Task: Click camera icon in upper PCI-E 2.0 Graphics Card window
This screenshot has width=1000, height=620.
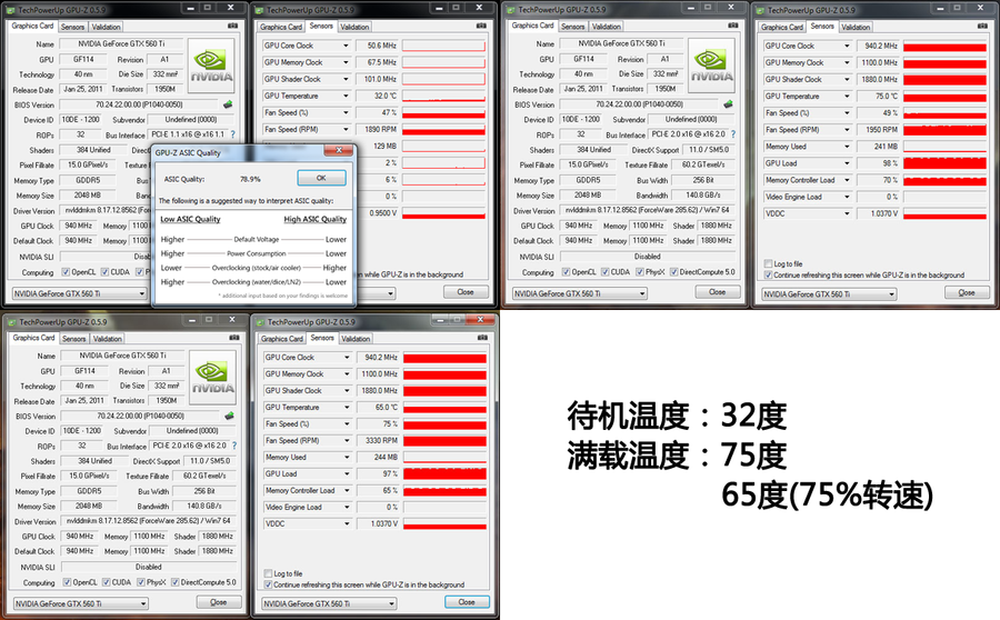Action: pyautogui.click(x=733, y=25)
